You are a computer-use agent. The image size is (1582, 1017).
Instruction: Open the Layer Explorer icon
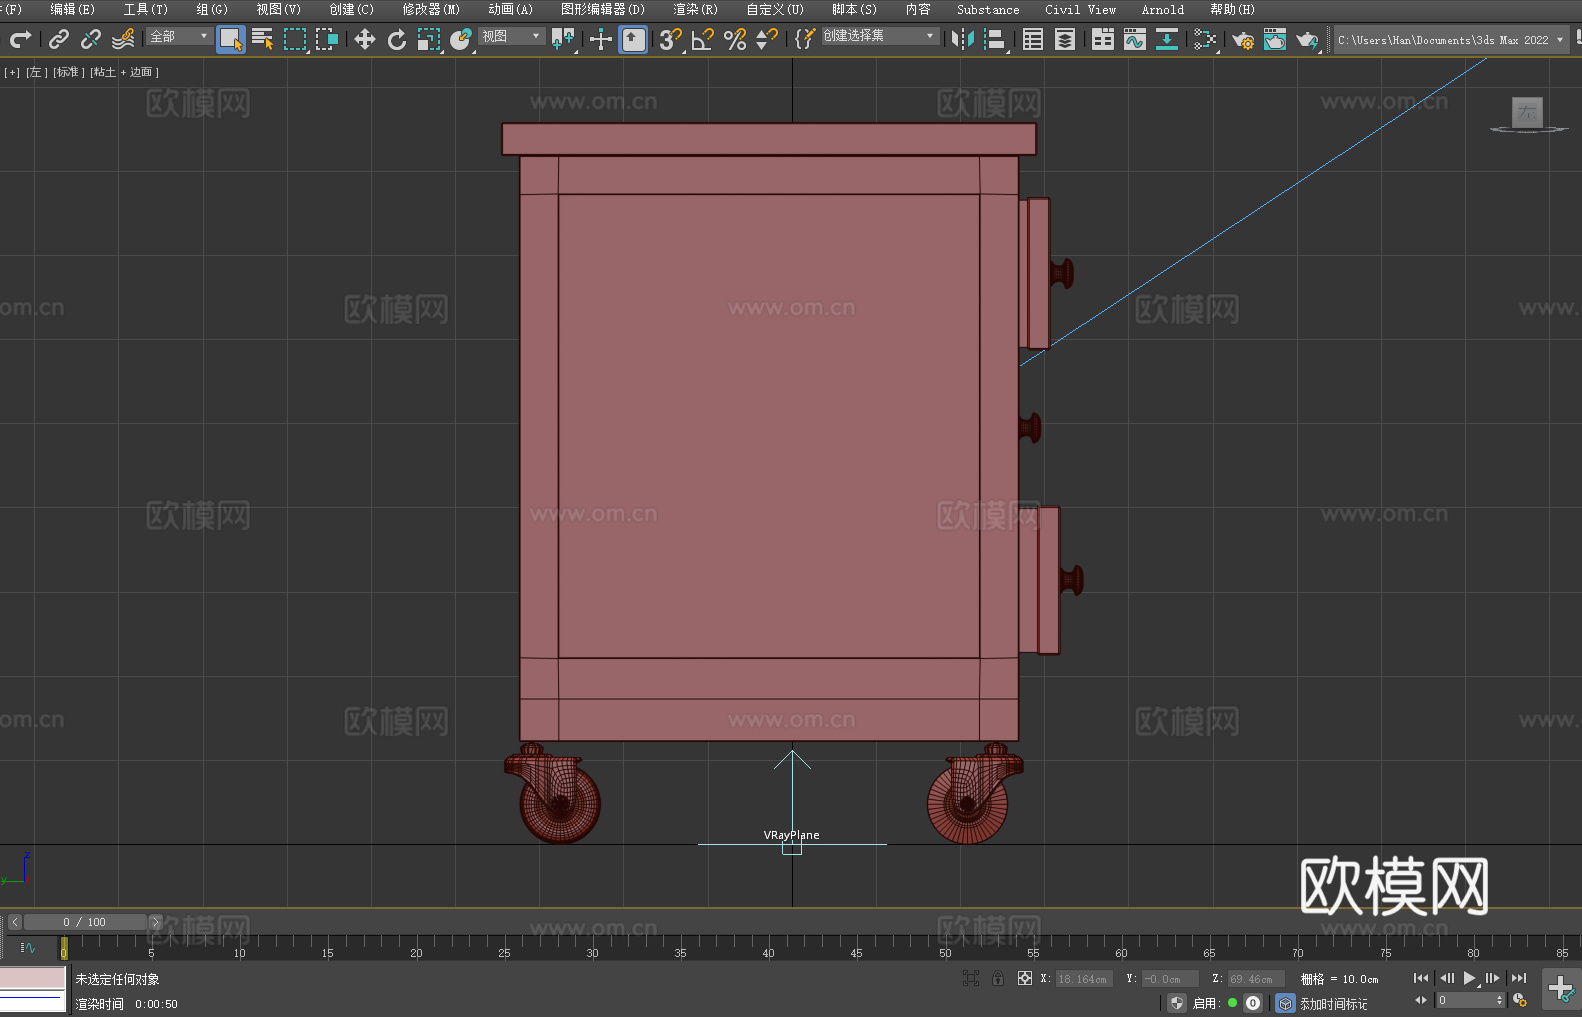[1065, 39]
